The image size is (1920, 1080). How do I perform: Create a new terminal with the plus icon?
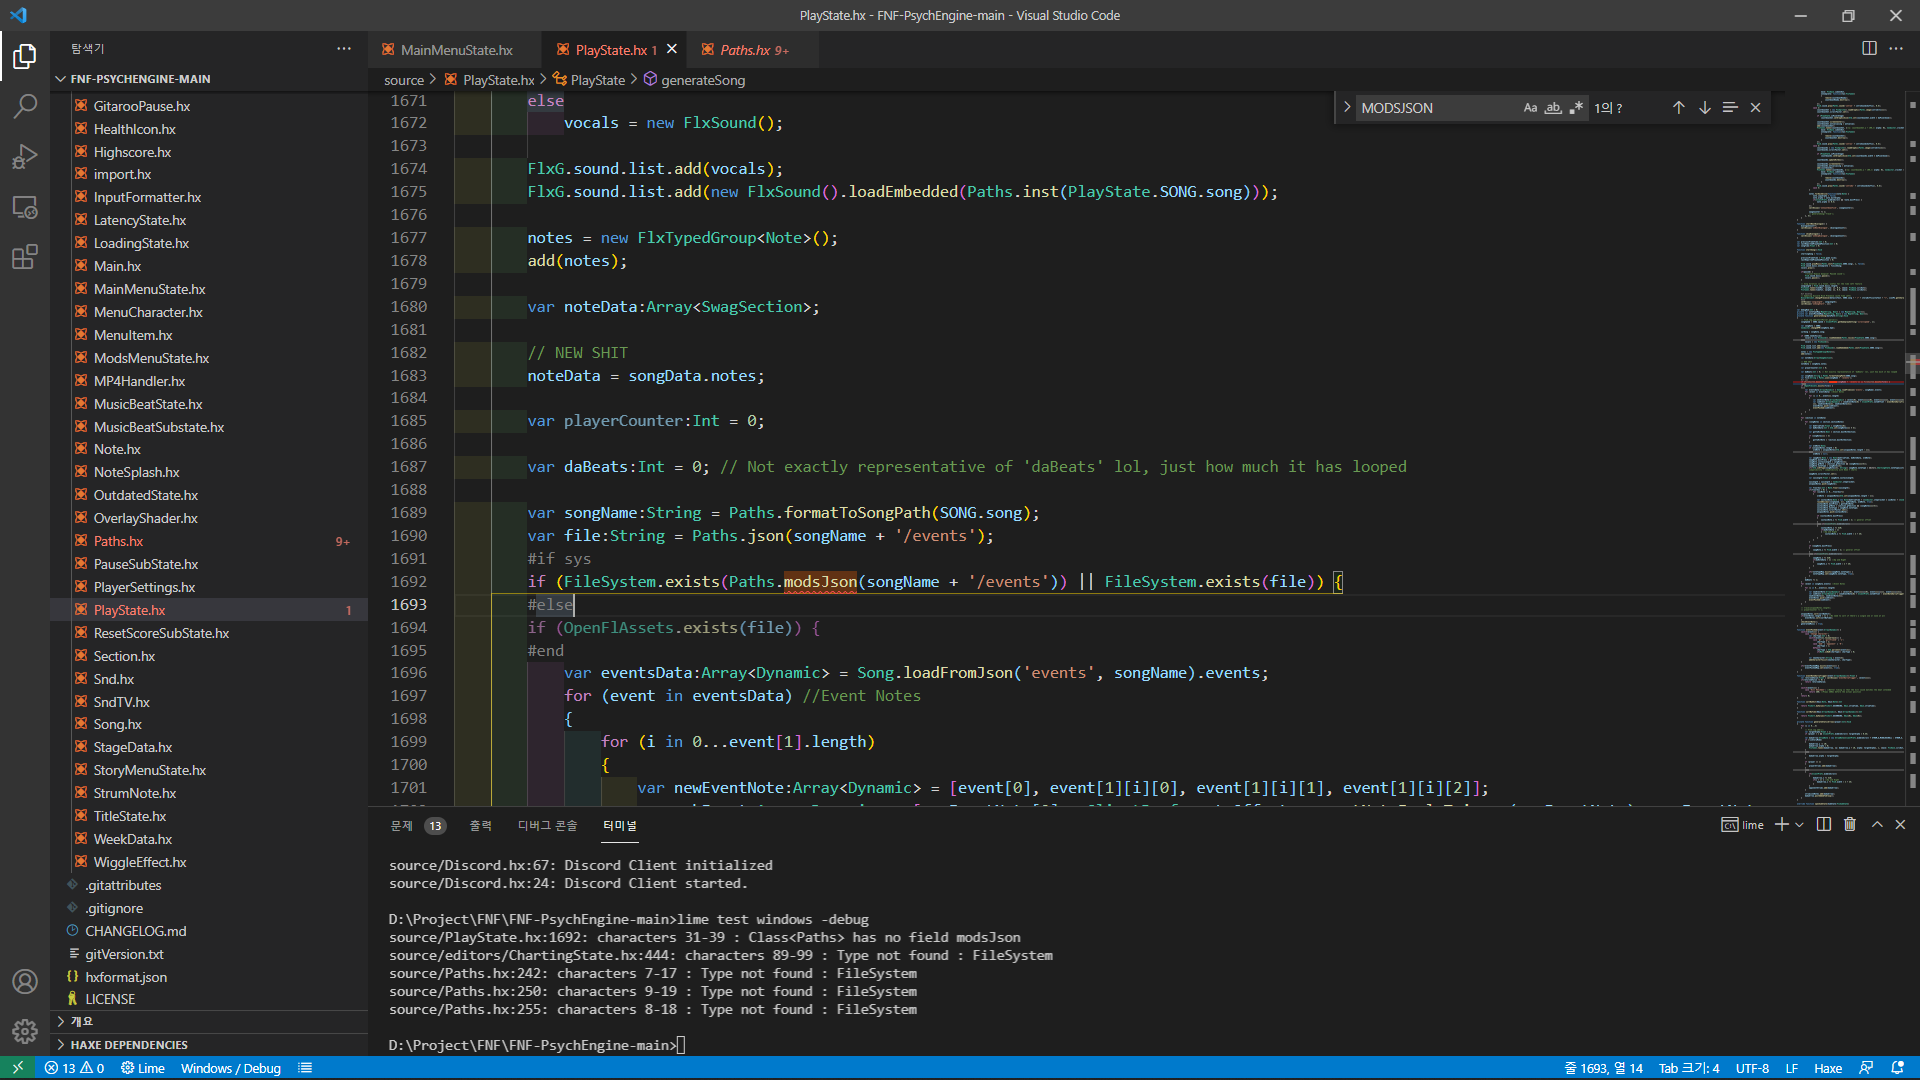1784,824
